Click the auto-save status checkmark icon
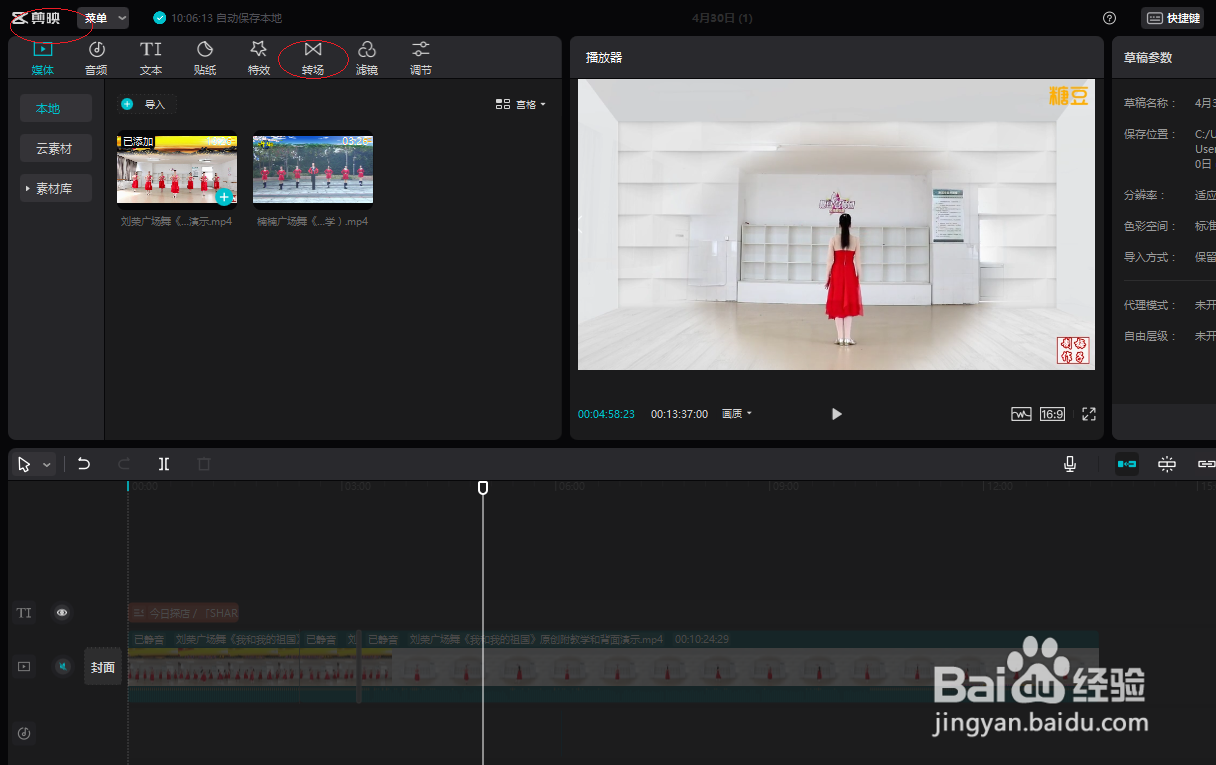This screenshot has height=765, width=1216. tap(159, 18)
